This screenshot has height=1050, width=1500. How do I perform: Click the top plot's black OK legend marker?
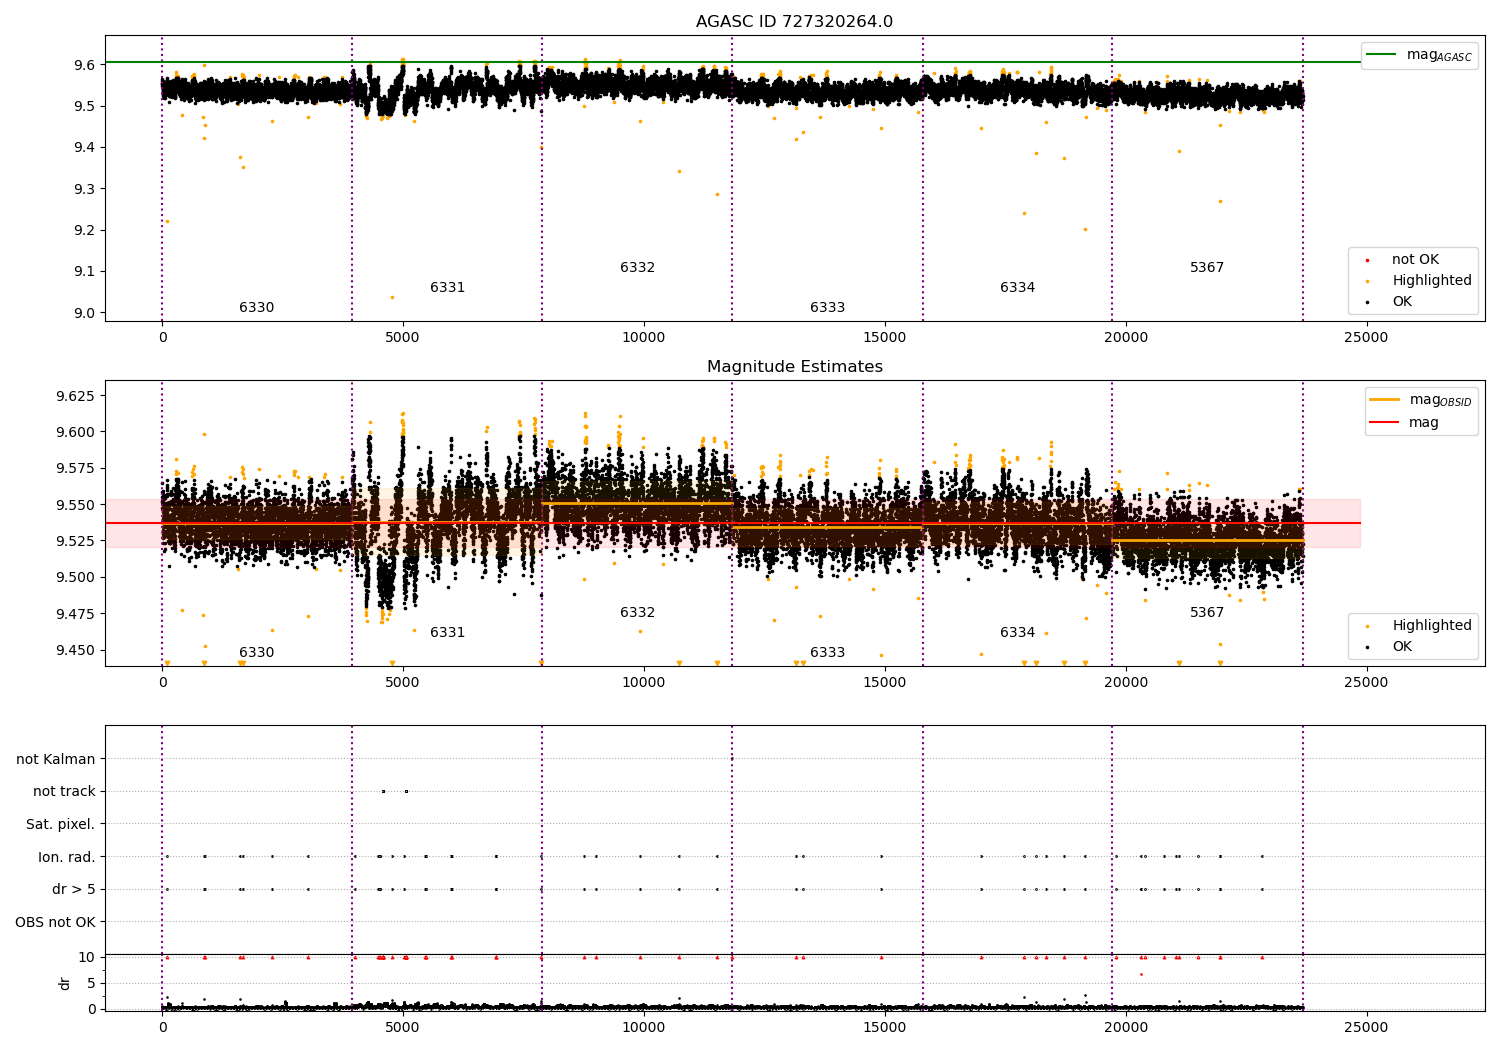point(1367,302)
